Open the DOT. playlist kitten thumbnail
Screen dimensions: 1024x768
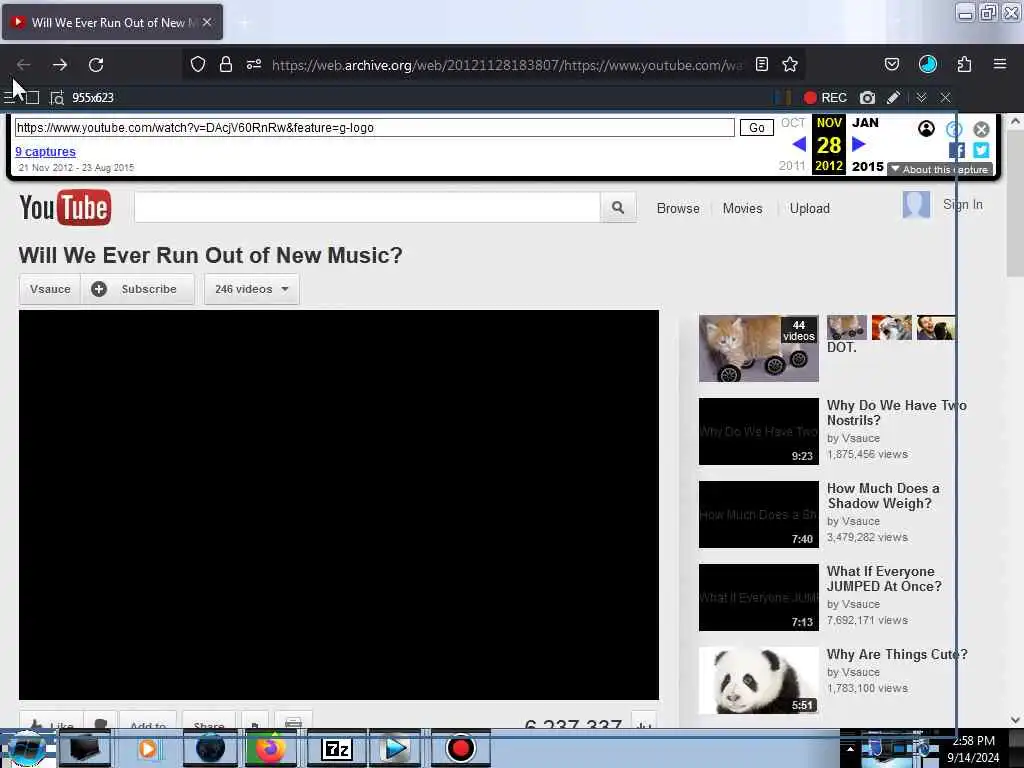[x=758, y=348]
